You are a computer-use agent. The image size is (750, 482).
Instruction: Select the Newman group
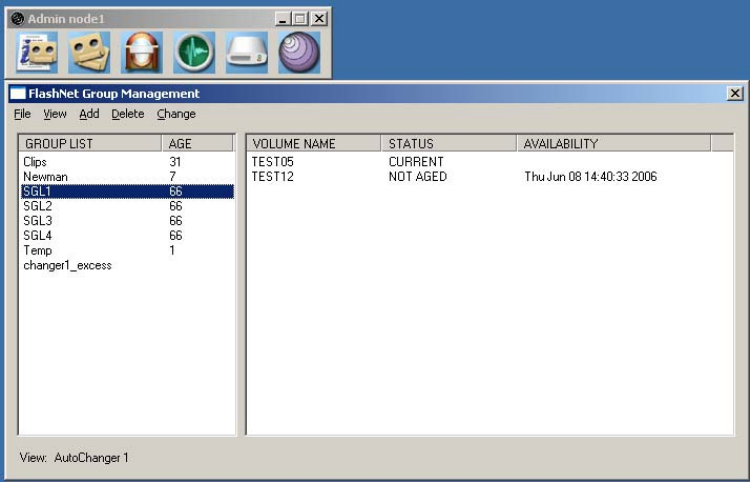pyautogui.click(x=45, y=176)
